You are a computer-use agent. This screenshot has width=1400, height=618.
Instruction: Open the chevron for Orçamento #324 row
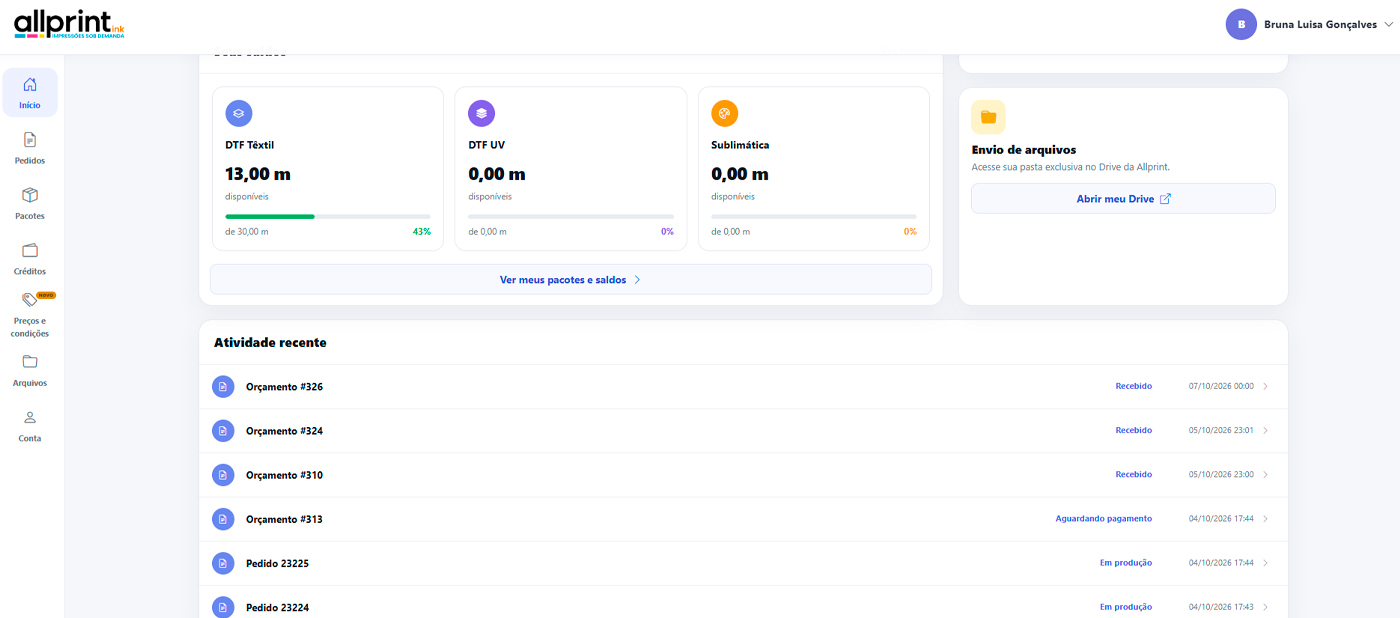coord(1266,431)
